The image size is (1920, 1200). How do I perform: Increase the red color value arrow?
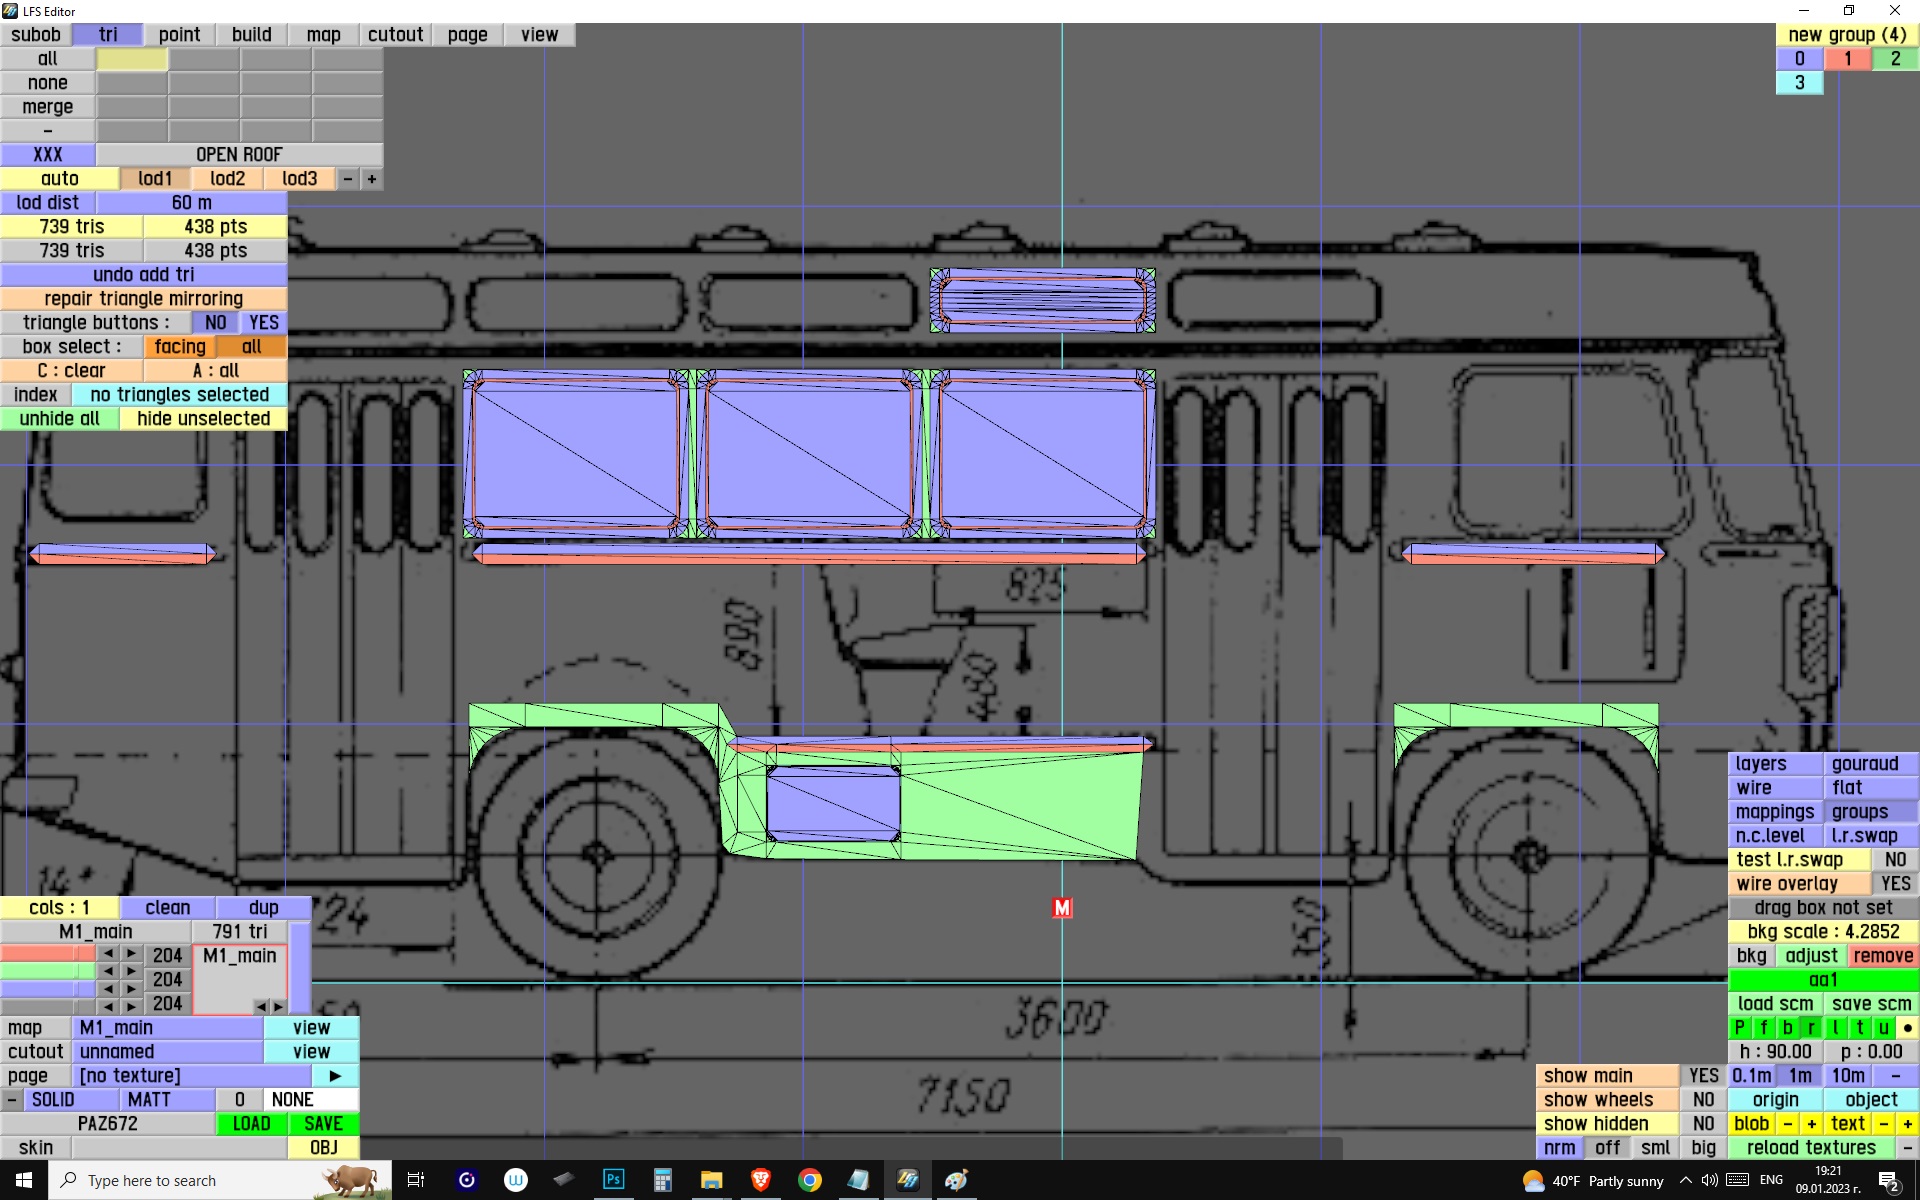[131, 954]
